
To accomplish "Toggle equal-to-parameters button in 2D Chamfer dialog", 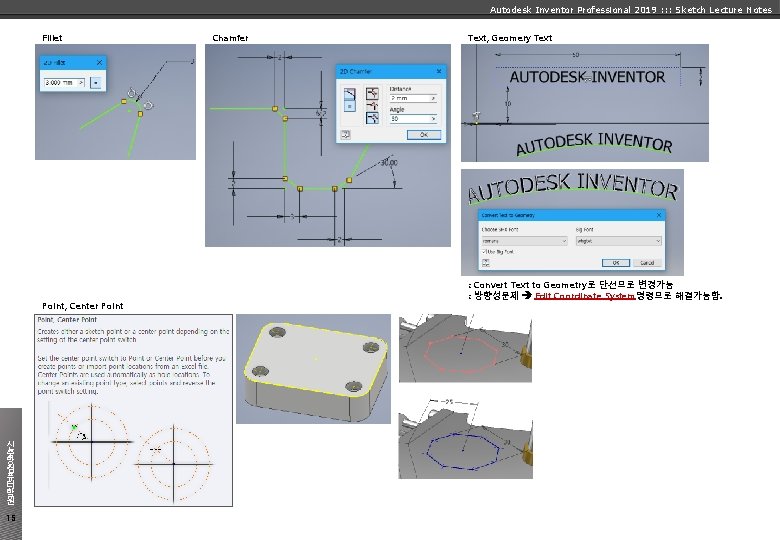I will pyautogui.click(x=350, y=106).
